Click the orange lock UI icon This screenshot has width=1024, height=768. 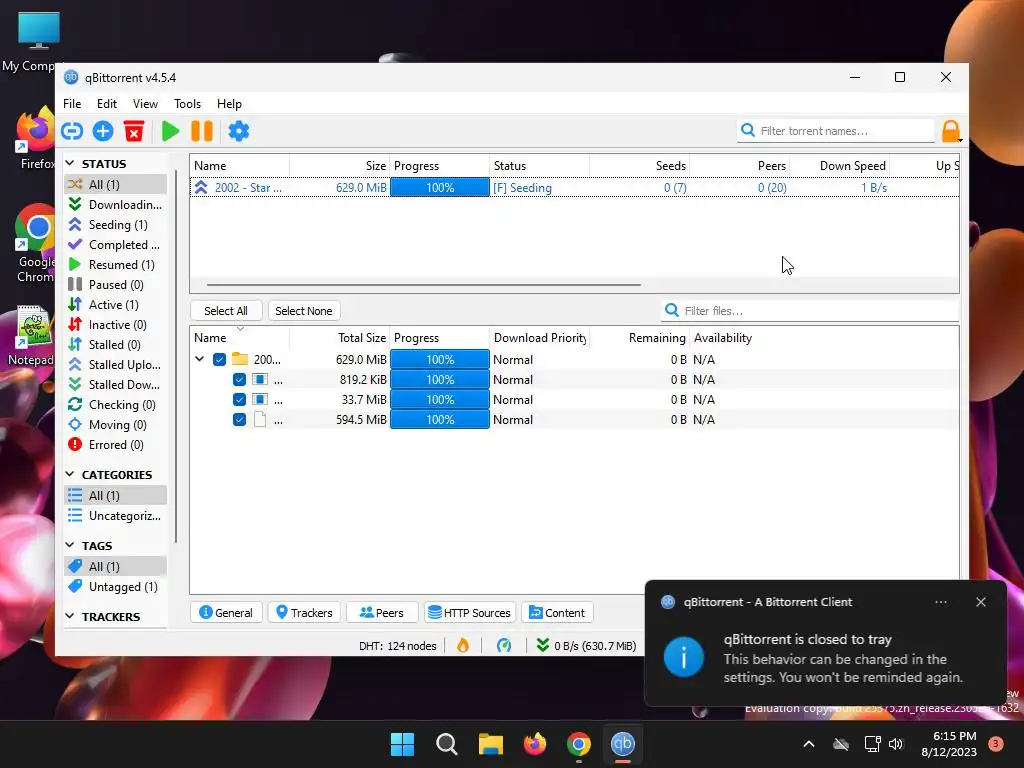pos(951,131)
